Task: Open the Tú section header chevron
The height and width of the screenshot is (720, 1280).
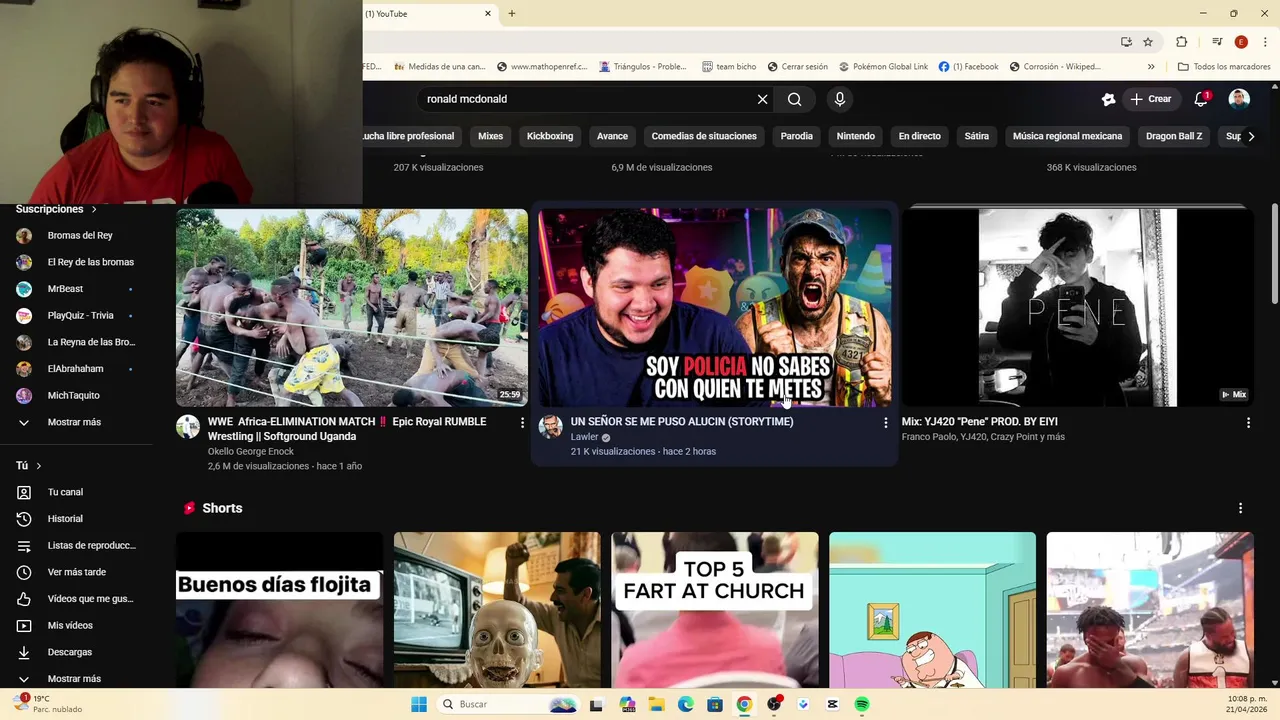Action: (39, 466)
